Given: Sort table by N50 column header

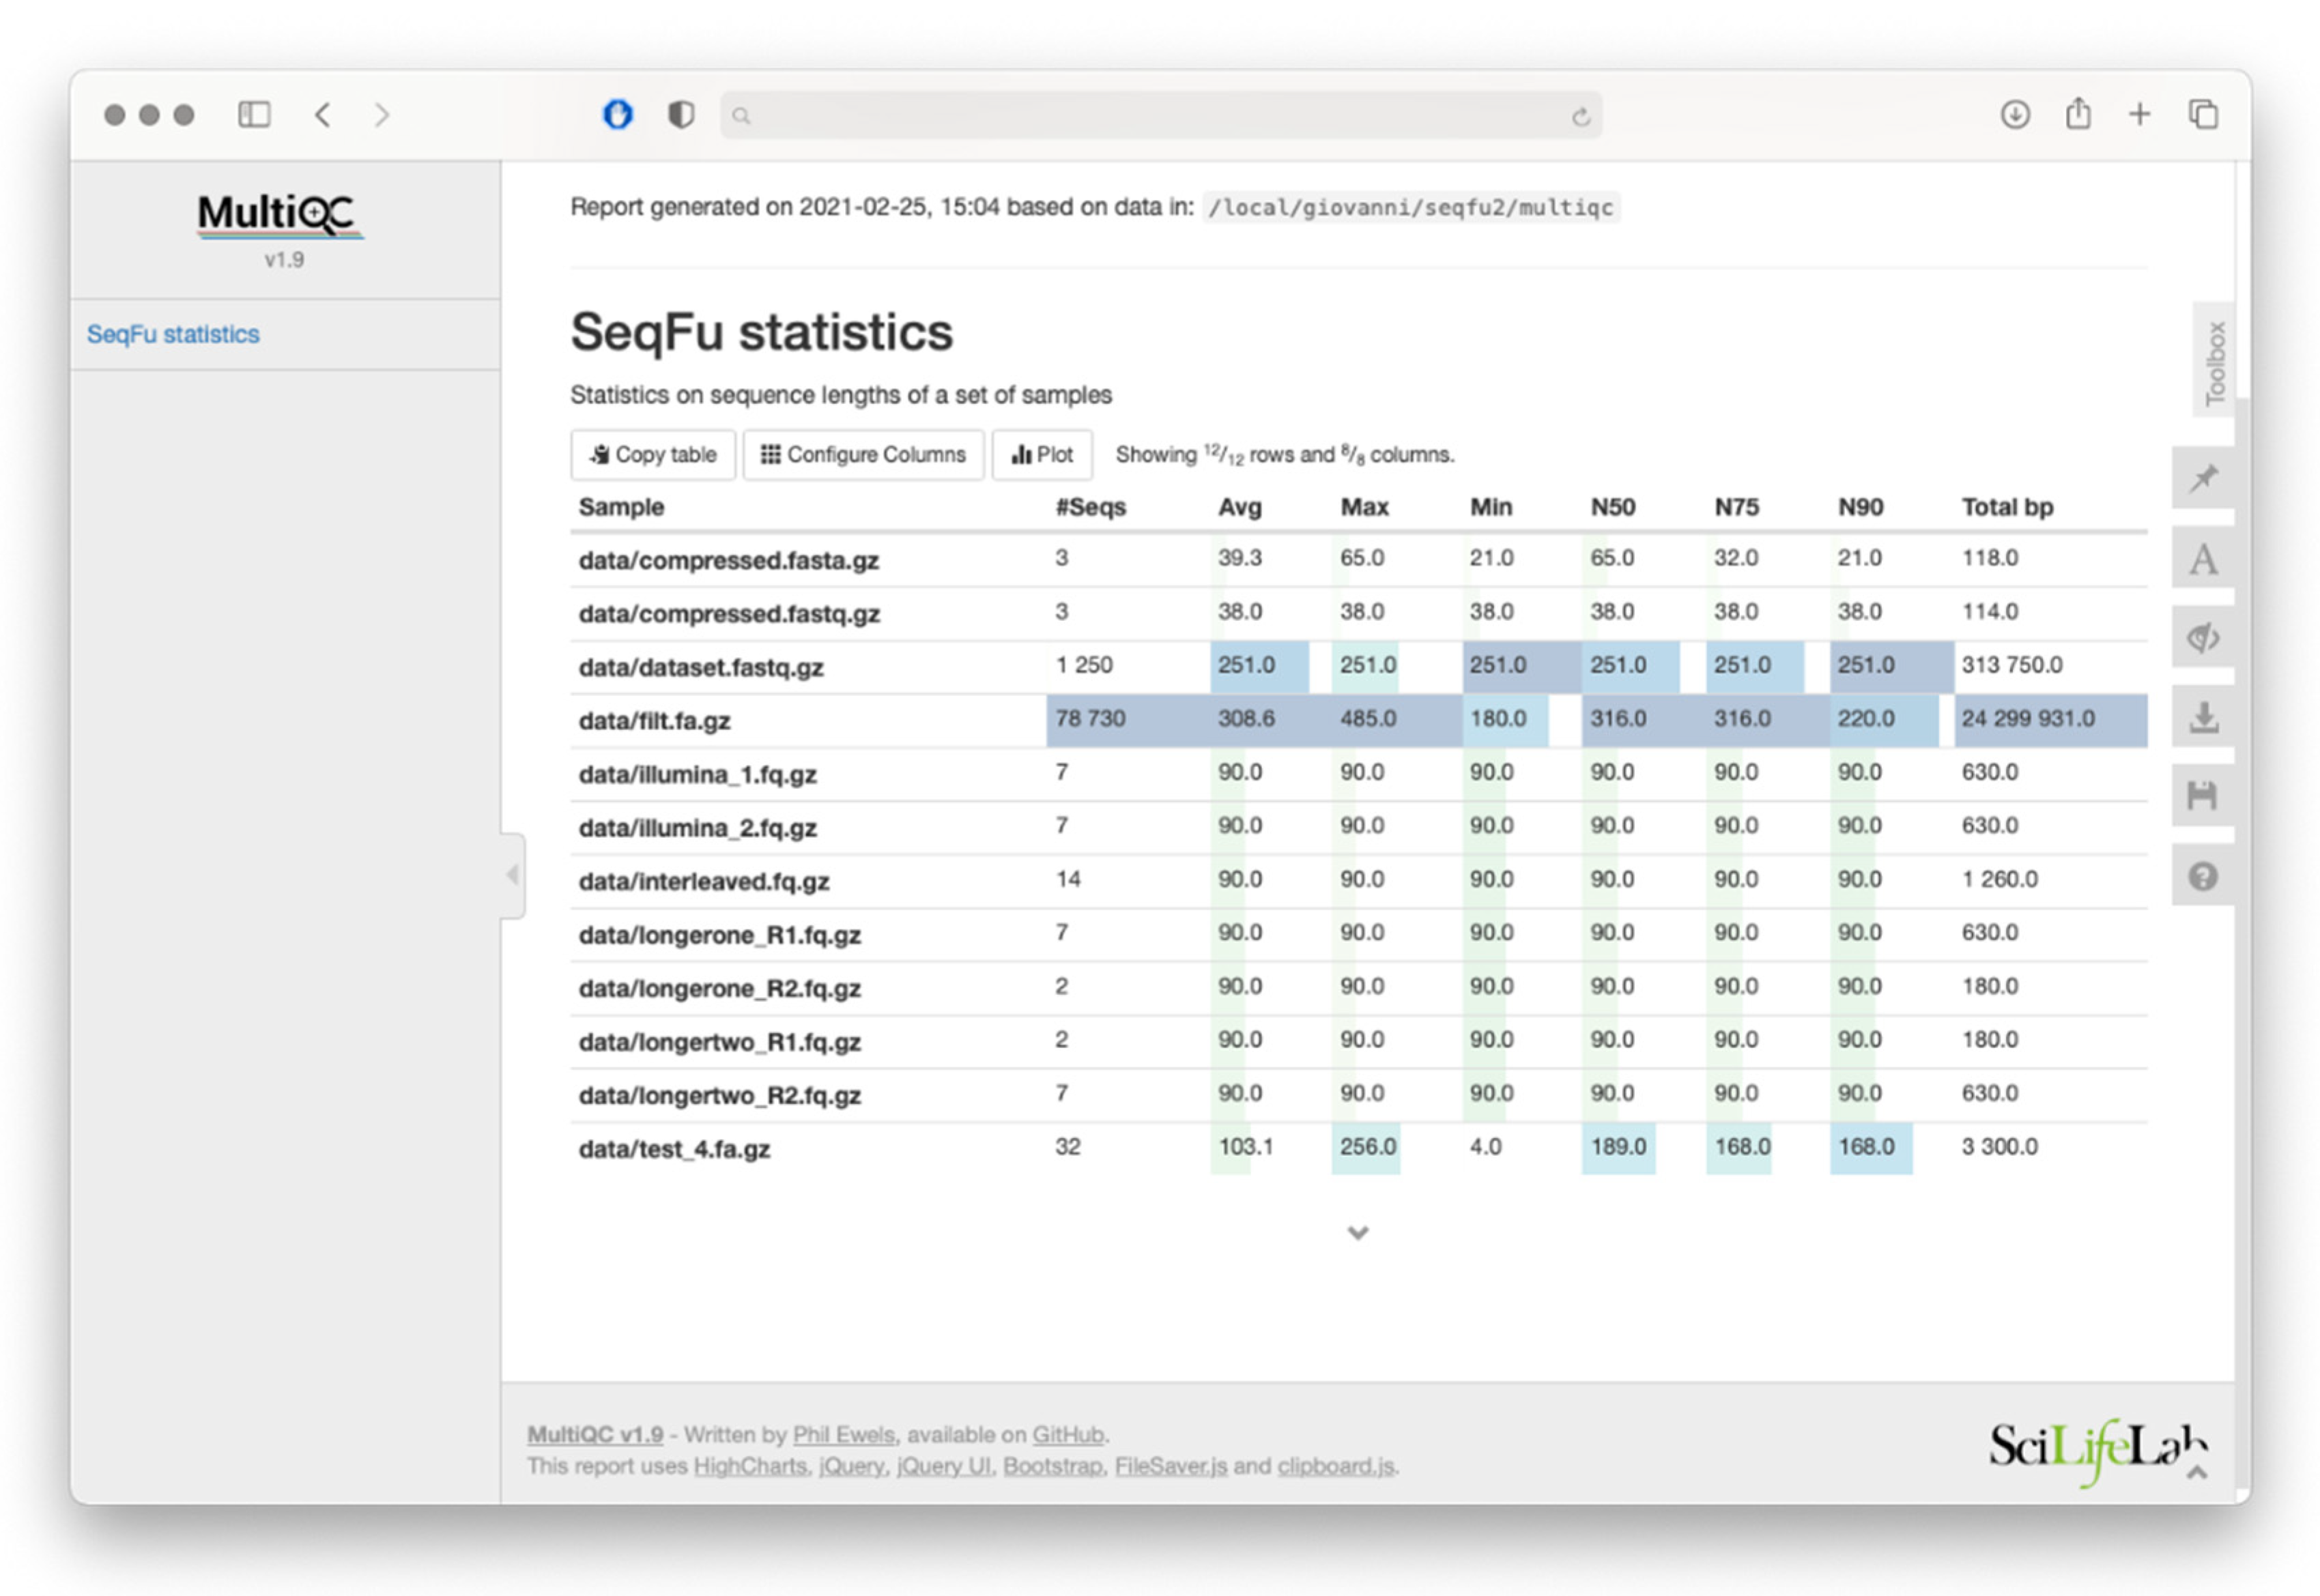Looking at the screenshot, I should [1612, 507].
